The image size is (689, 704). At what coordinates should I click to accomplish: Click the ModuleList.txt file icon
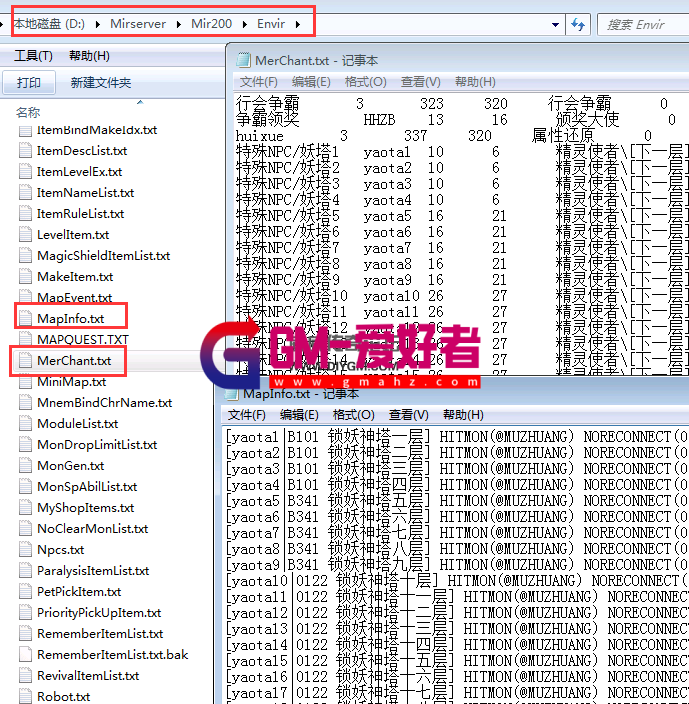[26, 424]
